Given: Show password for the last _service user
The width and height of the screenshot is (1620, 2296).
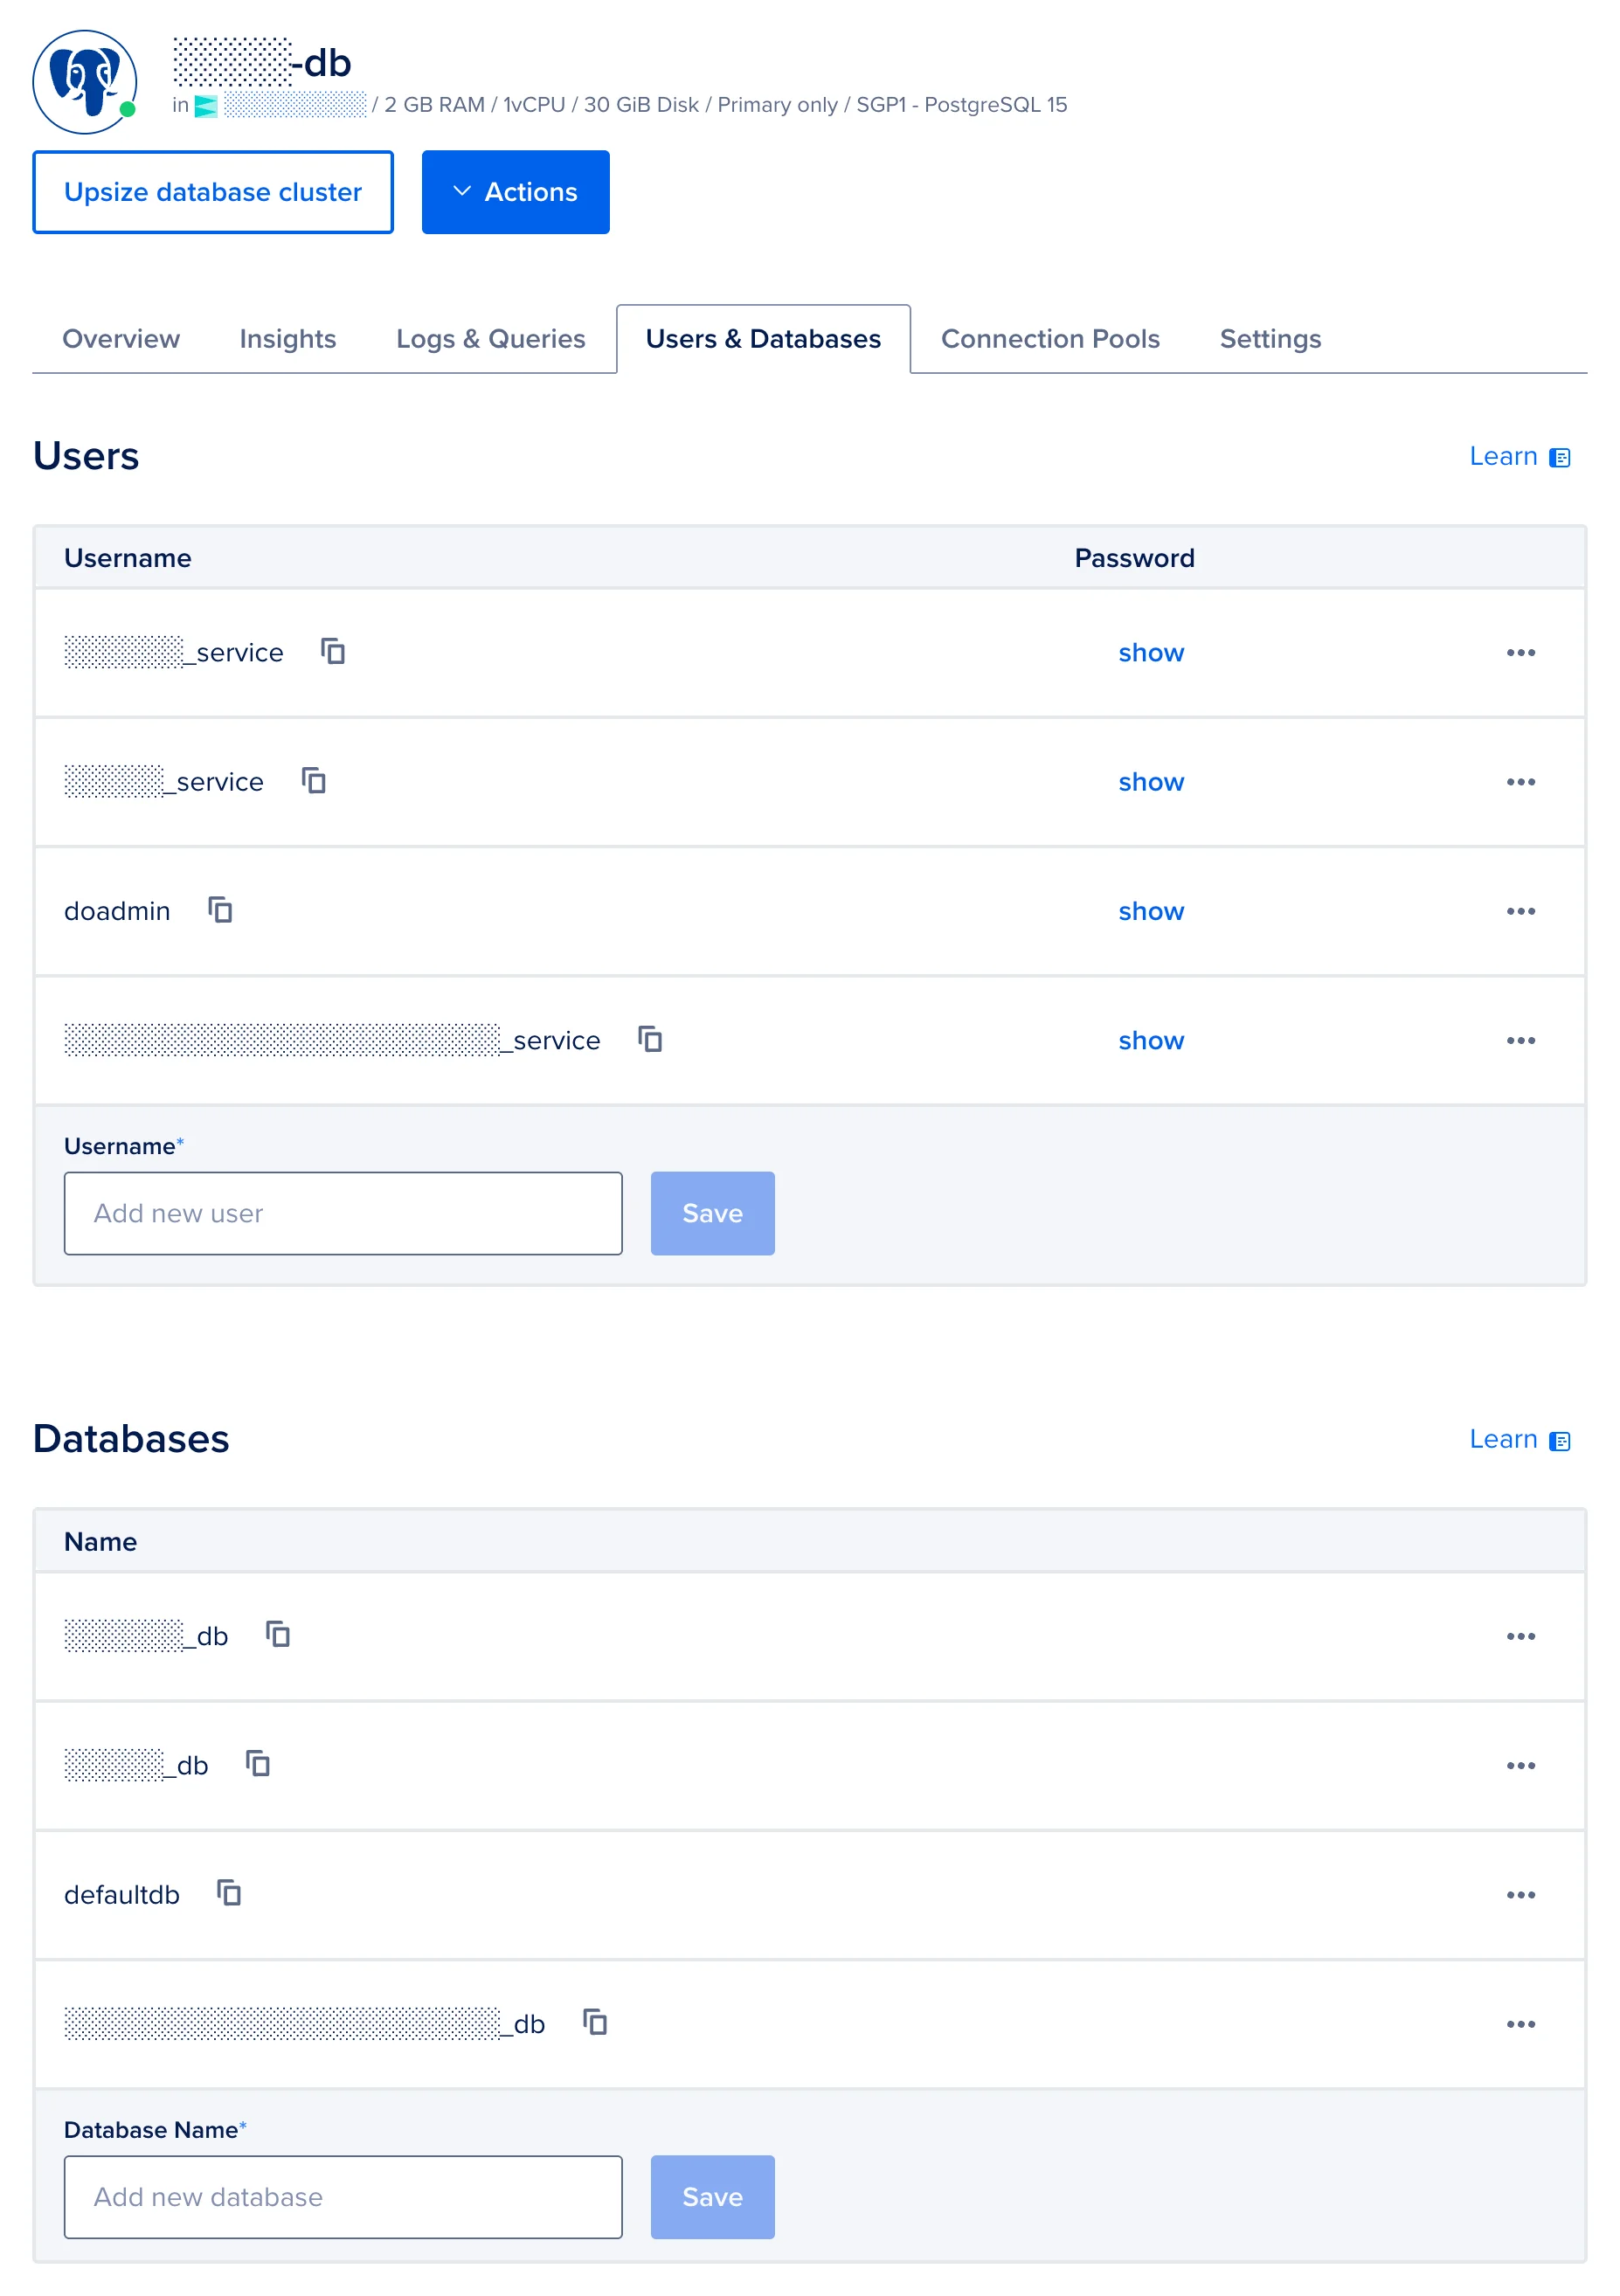Looking at the screenshot, I should coord(1150,1040).
